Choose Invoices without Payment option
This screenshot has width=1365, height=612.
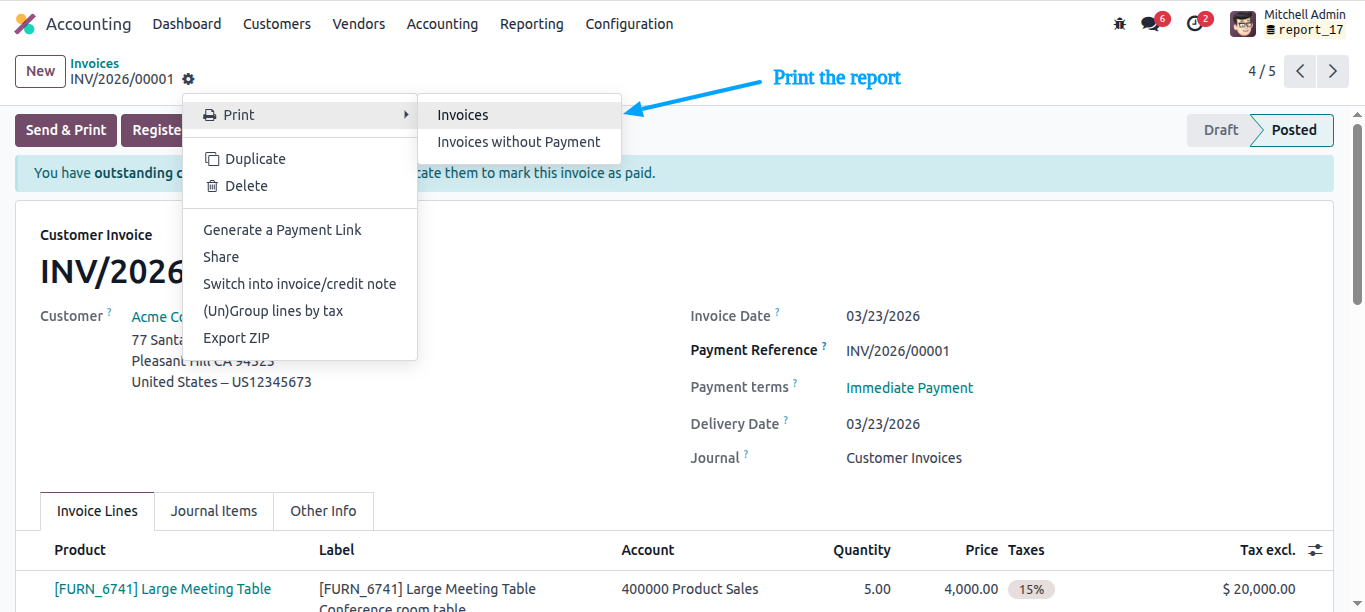tap(520, 142)
